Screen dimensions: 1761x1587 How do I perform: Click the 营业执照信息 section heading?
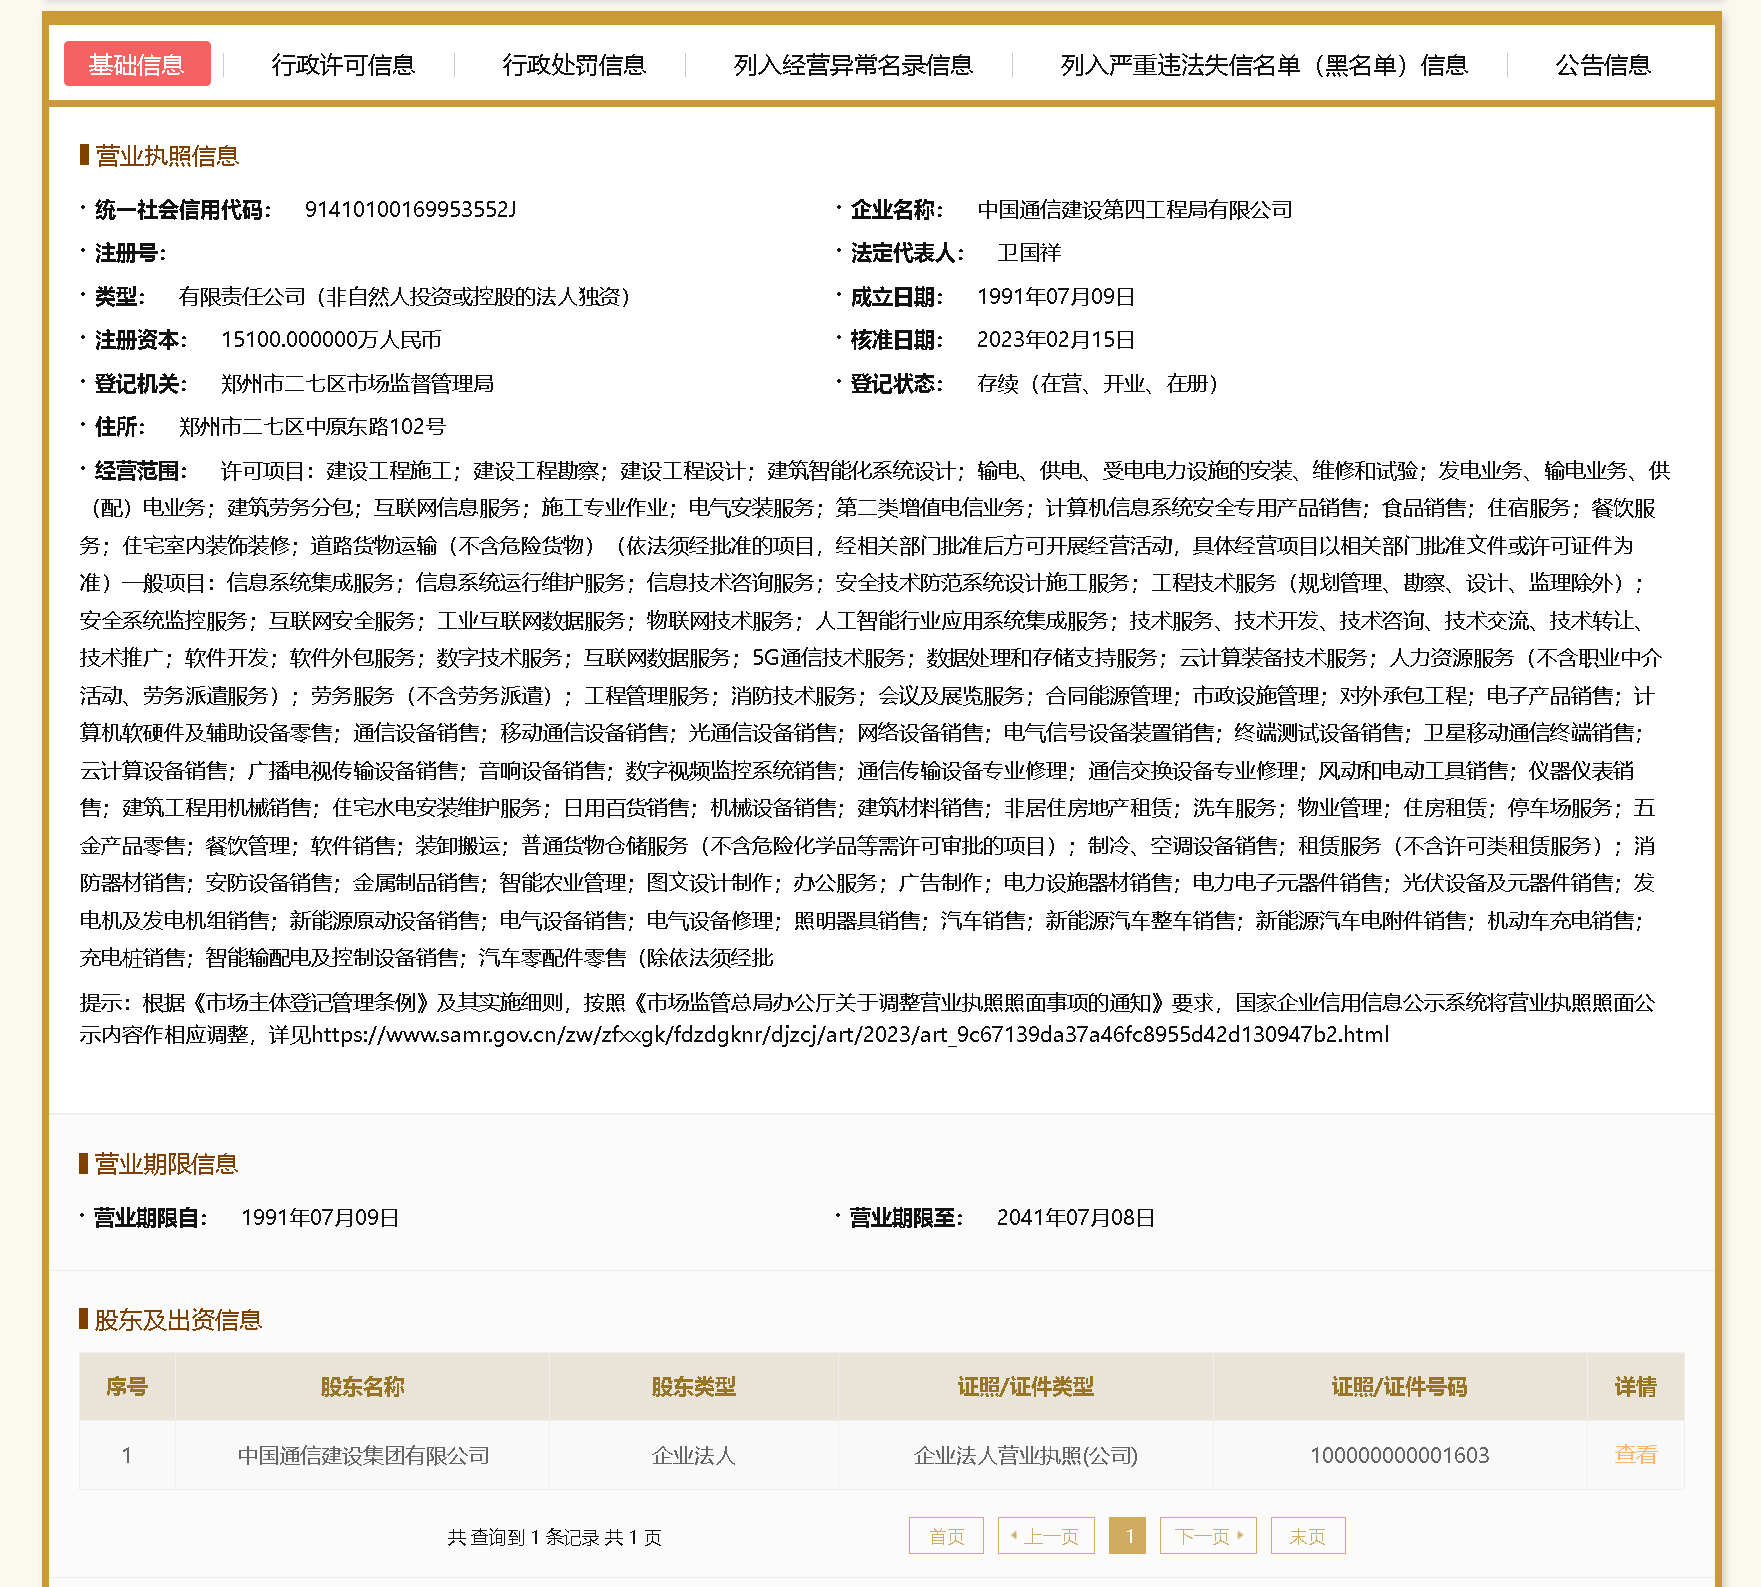tap(167, 156)
